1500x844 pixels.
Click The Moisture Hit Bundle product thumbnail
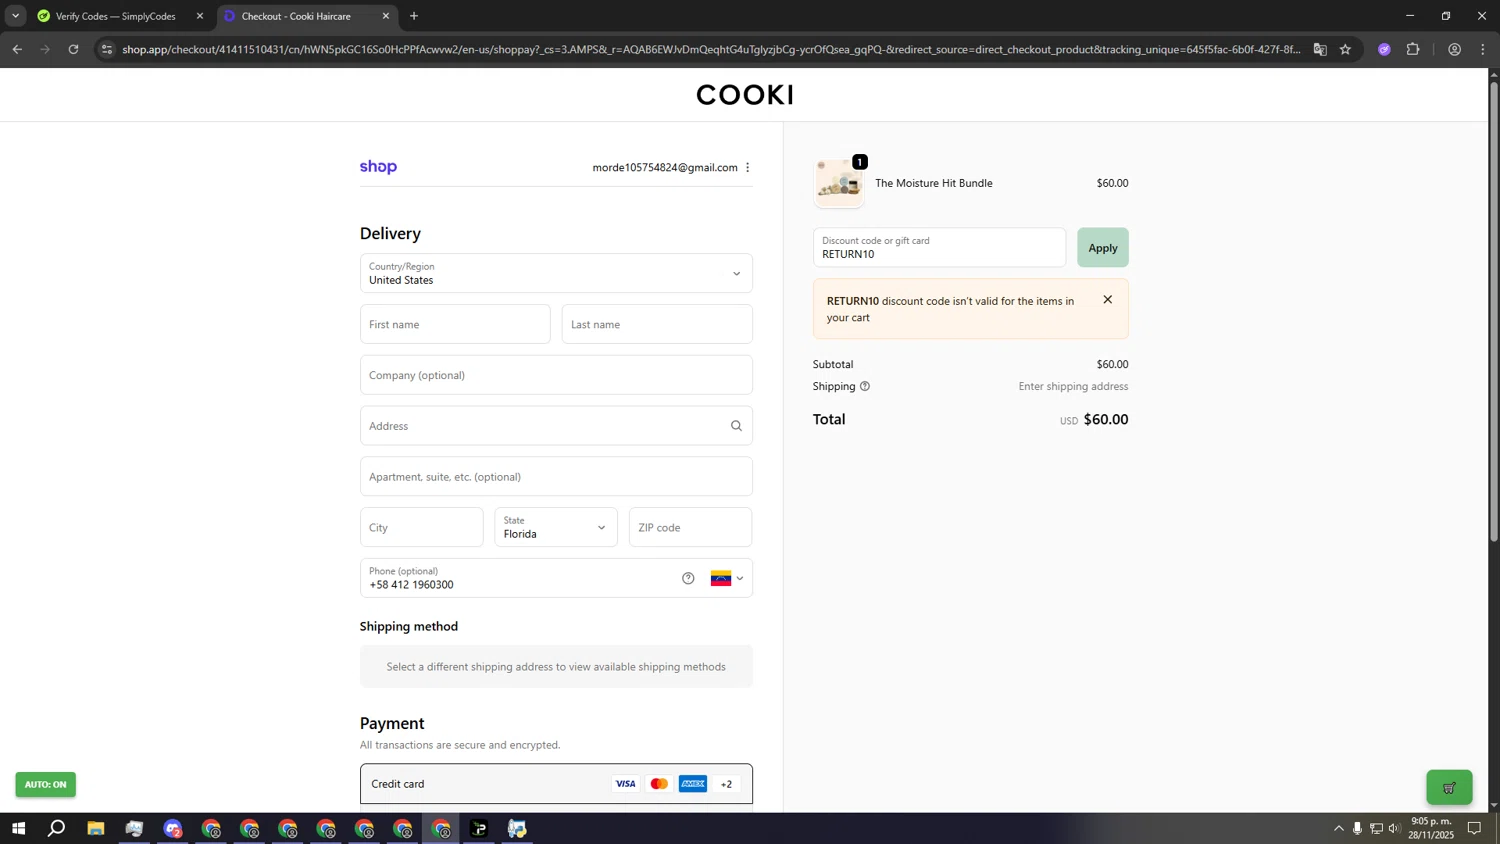coord(839,183)
